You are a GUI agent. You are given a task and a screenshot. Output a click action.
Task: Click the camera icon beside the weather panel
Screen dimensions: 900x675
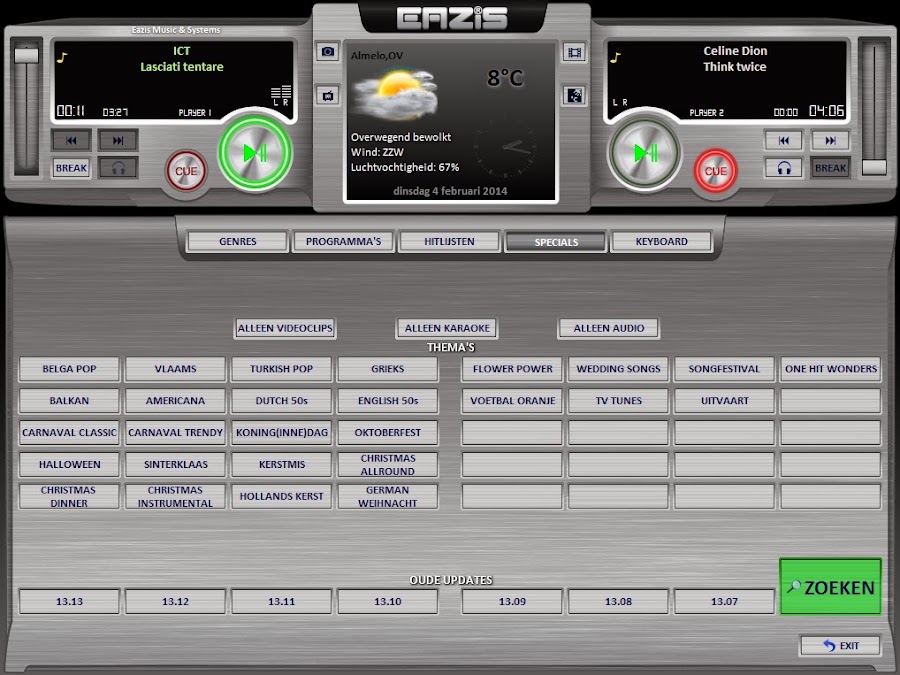coord(327,52)
